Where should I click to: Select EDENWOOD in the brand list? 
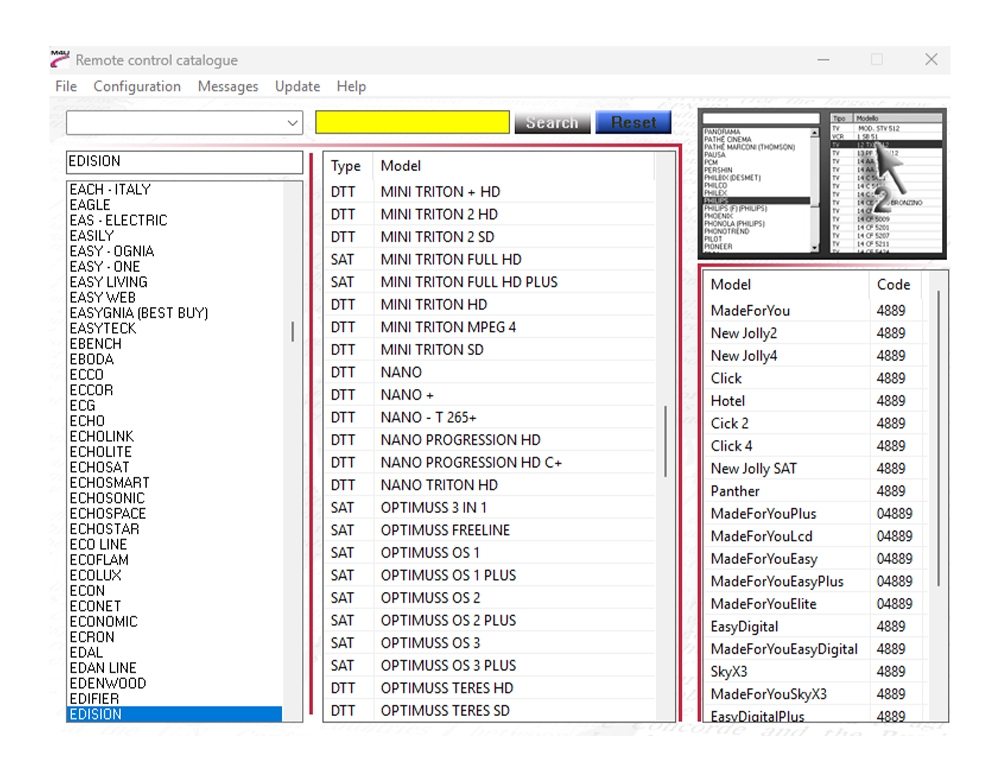[x=108, y=684]
